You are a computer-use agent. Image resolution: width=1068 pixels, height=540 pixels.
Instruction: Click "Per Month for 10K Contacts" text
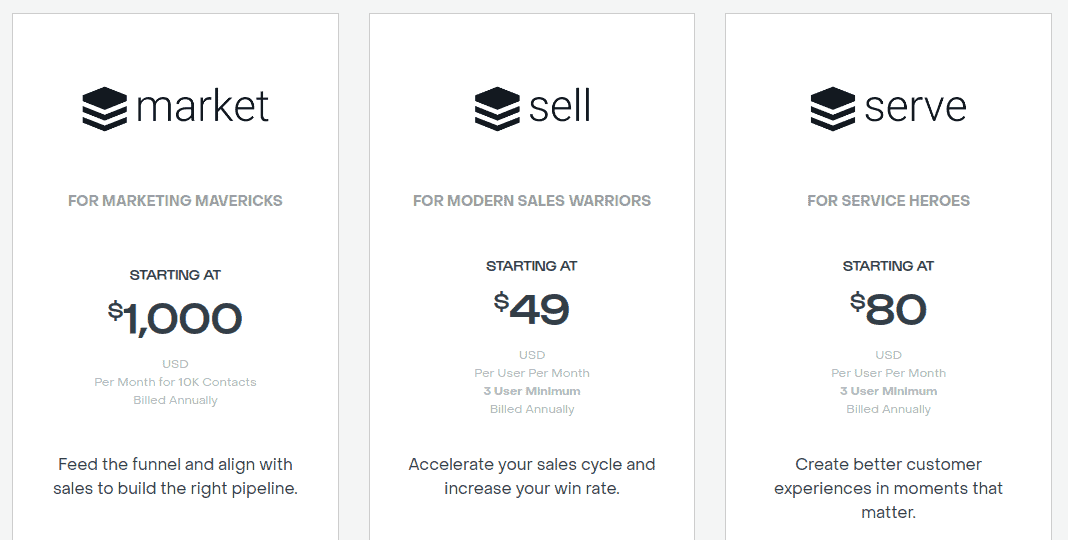click(175, 382)
